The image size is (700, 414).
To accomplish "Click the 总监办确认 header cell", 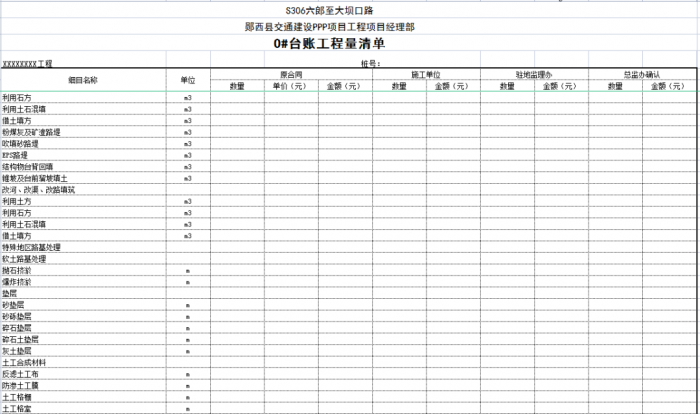I will coord(640,75).
